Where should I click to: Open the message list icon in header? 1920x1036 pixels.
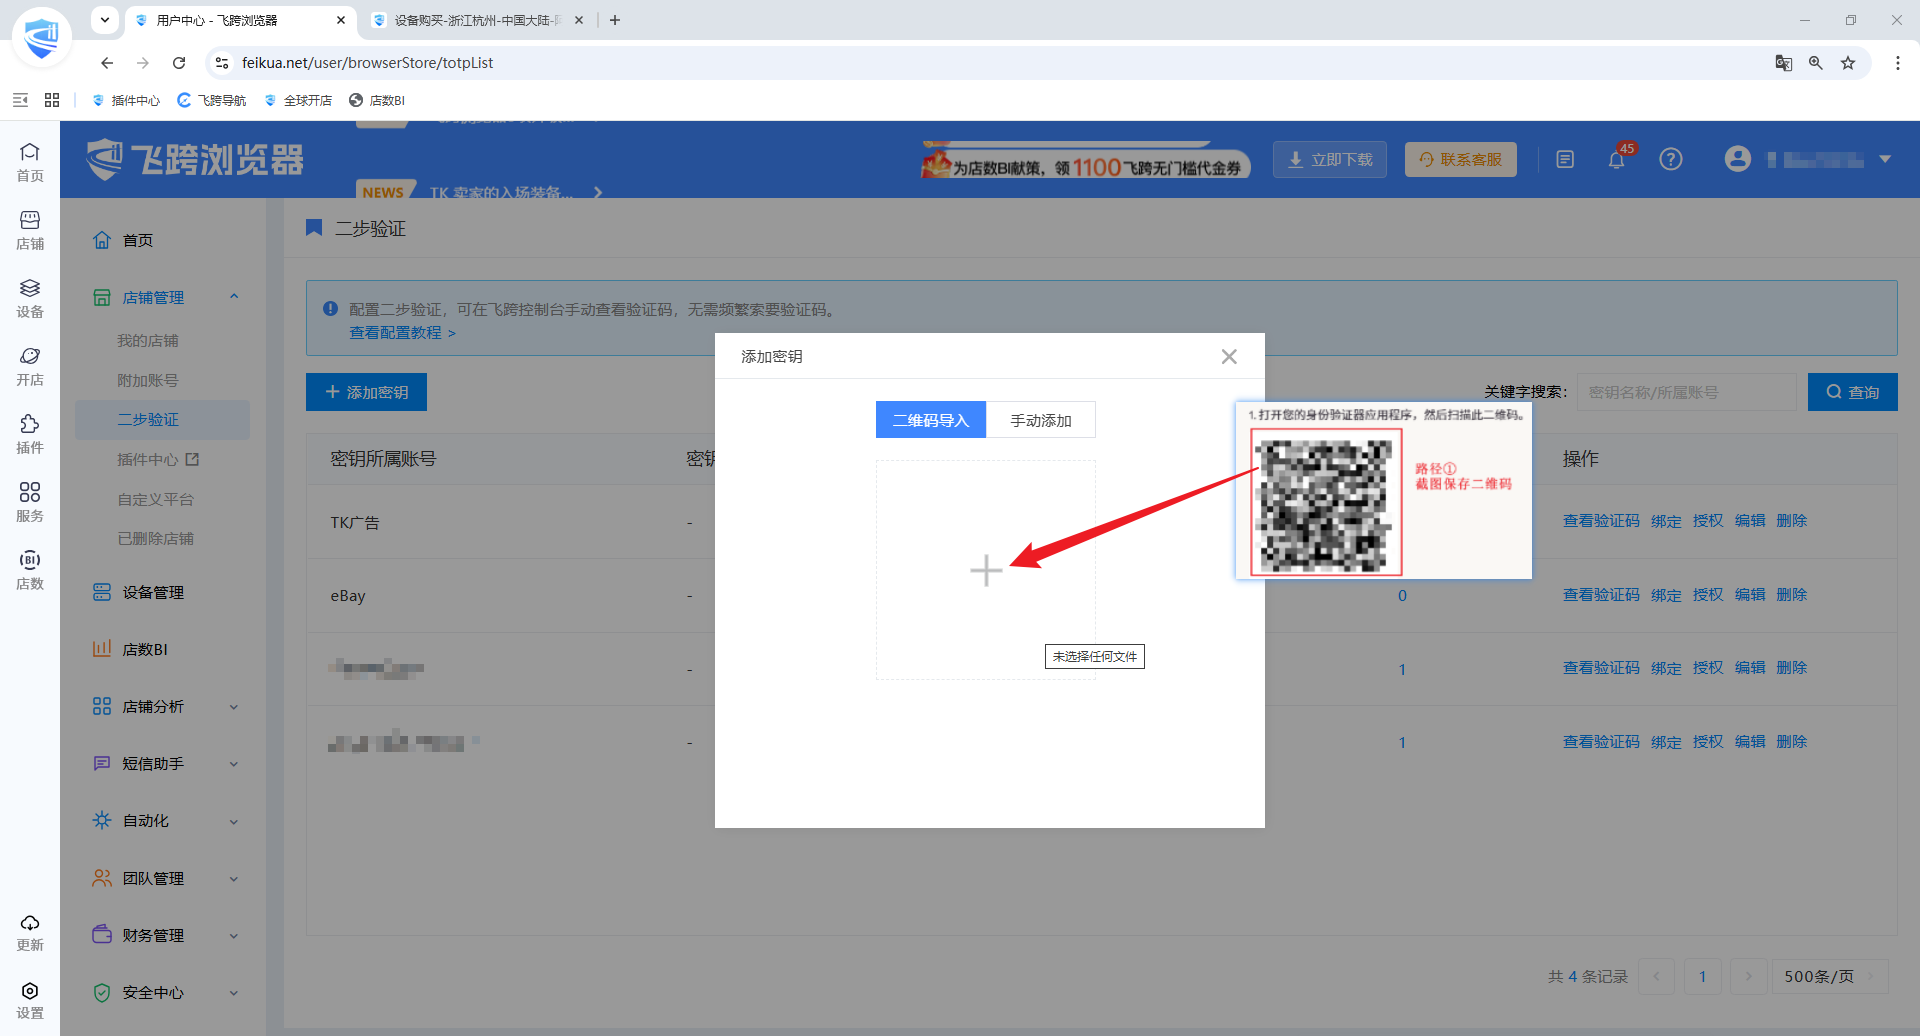(1565, 160)
